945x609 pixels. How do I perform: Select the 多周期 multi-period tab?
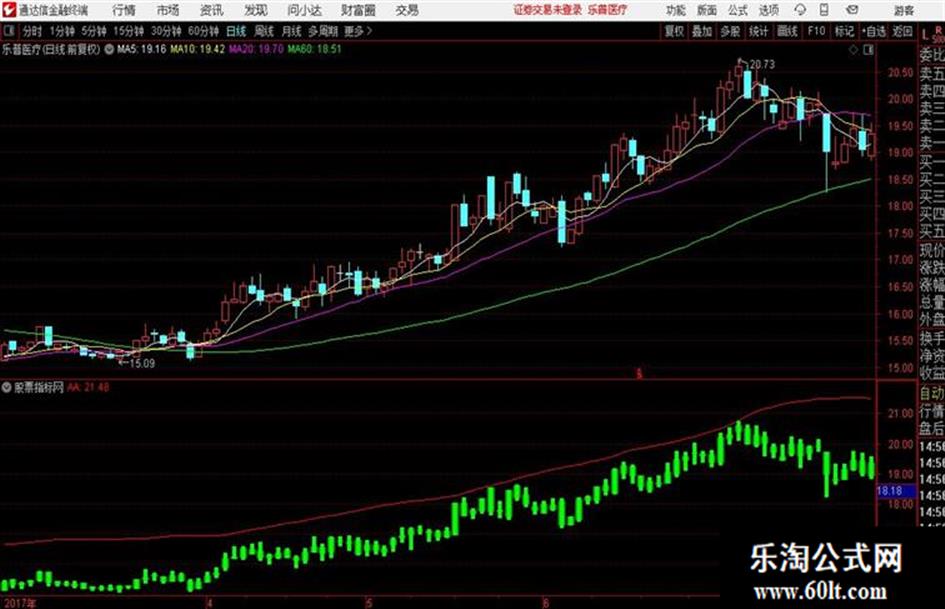[323, 31]
